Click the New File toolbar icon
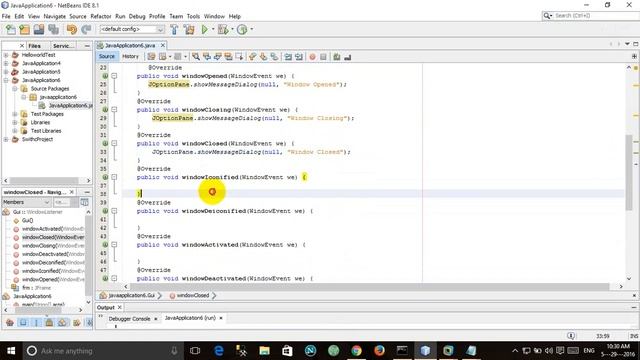 pyautogui.click(x=11, y=29)
